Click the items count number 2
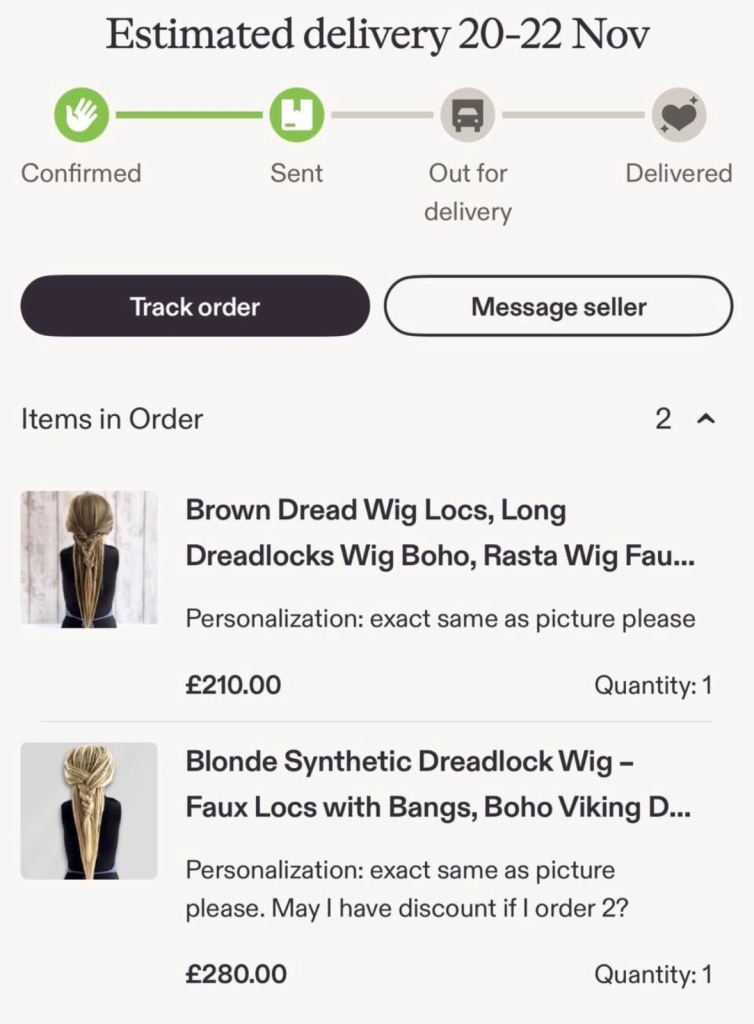Screen dimensions: 754x1024 [x=663, y=419]
